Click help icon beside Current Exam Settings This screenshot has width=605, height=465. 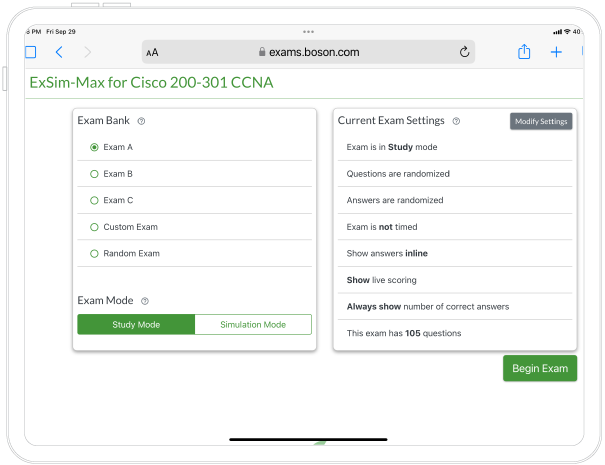(x=456, y=121)
